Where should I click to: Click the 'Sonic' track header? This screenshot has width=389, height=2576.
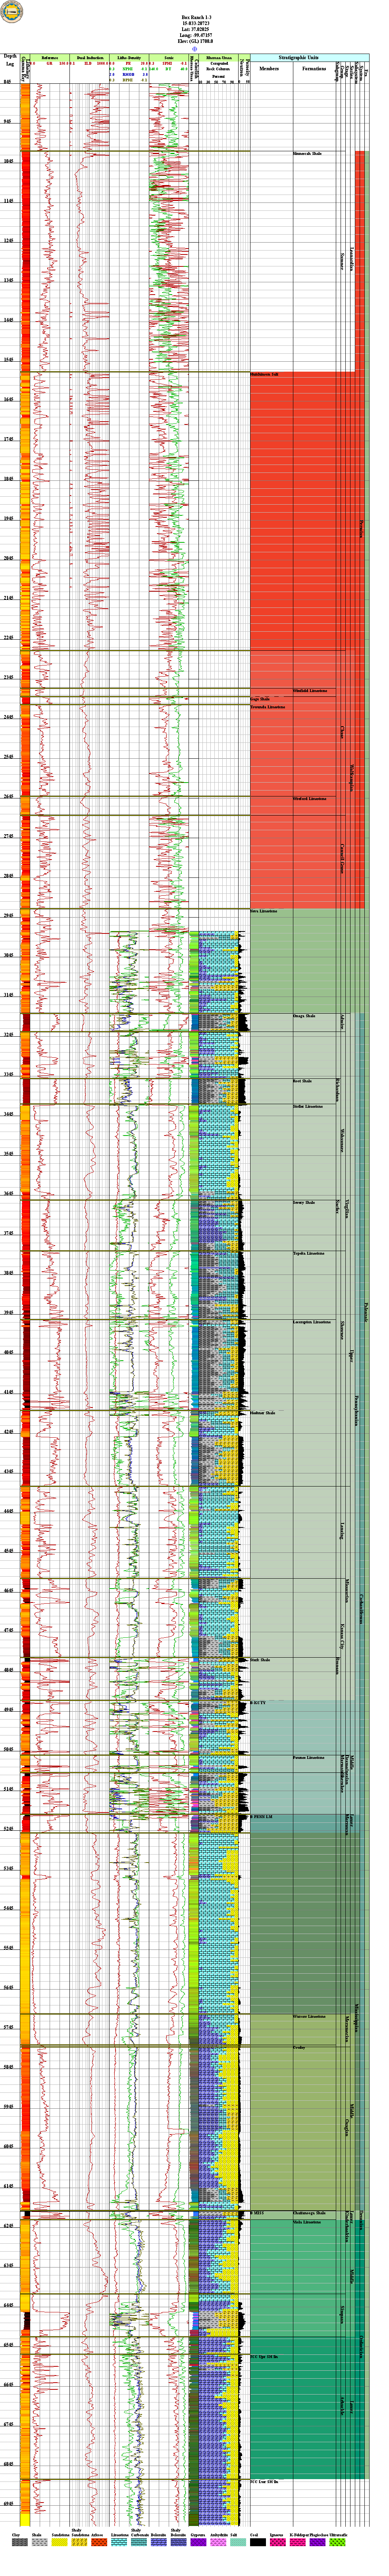(169, 58)
